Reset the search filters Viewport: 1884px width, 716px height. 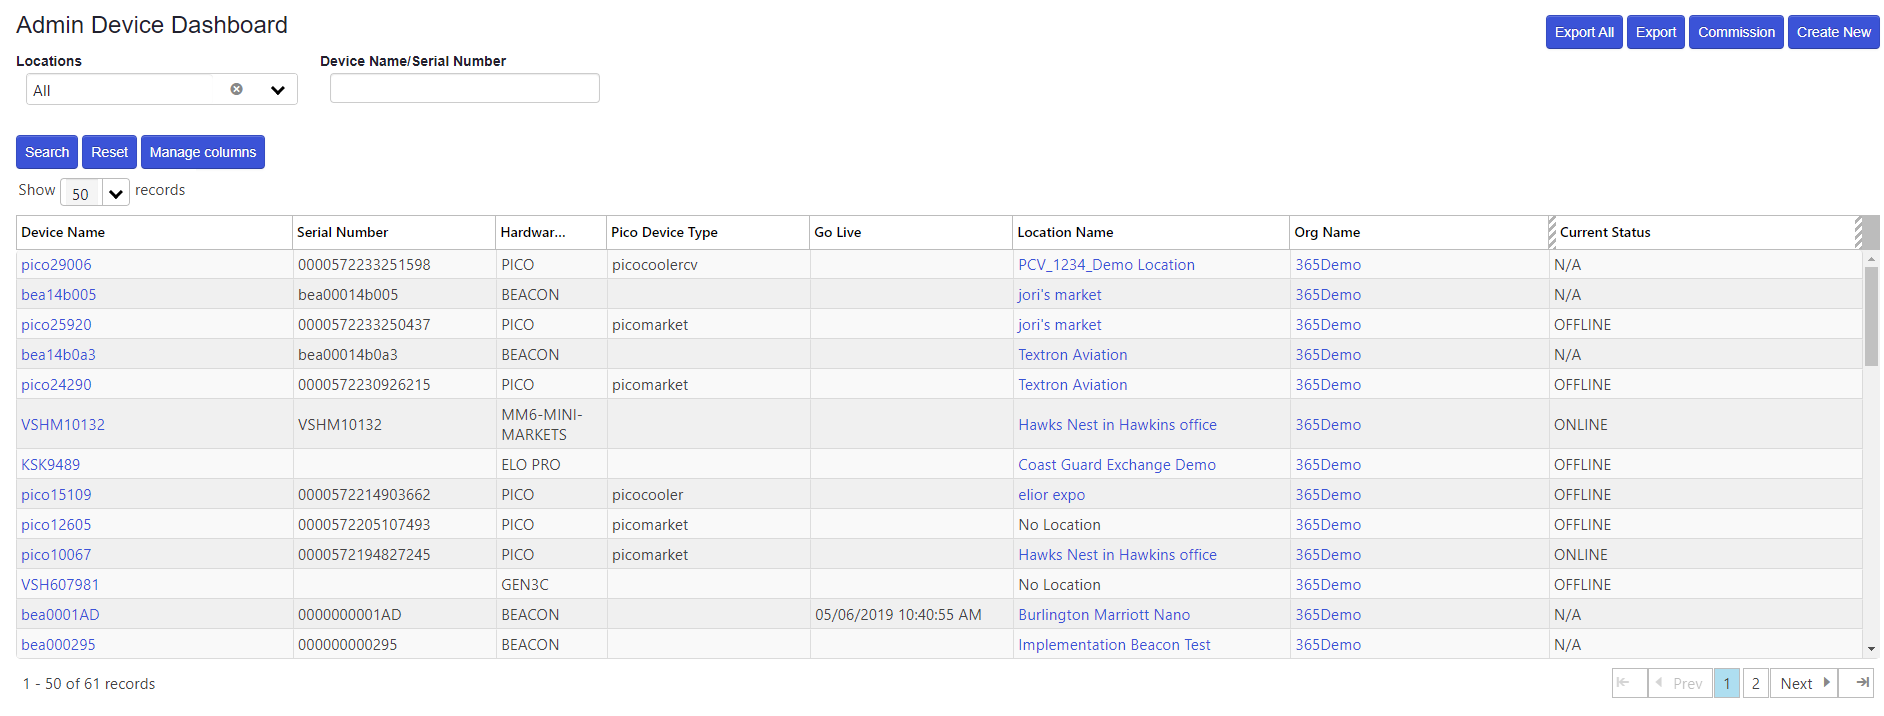(109, 152)
